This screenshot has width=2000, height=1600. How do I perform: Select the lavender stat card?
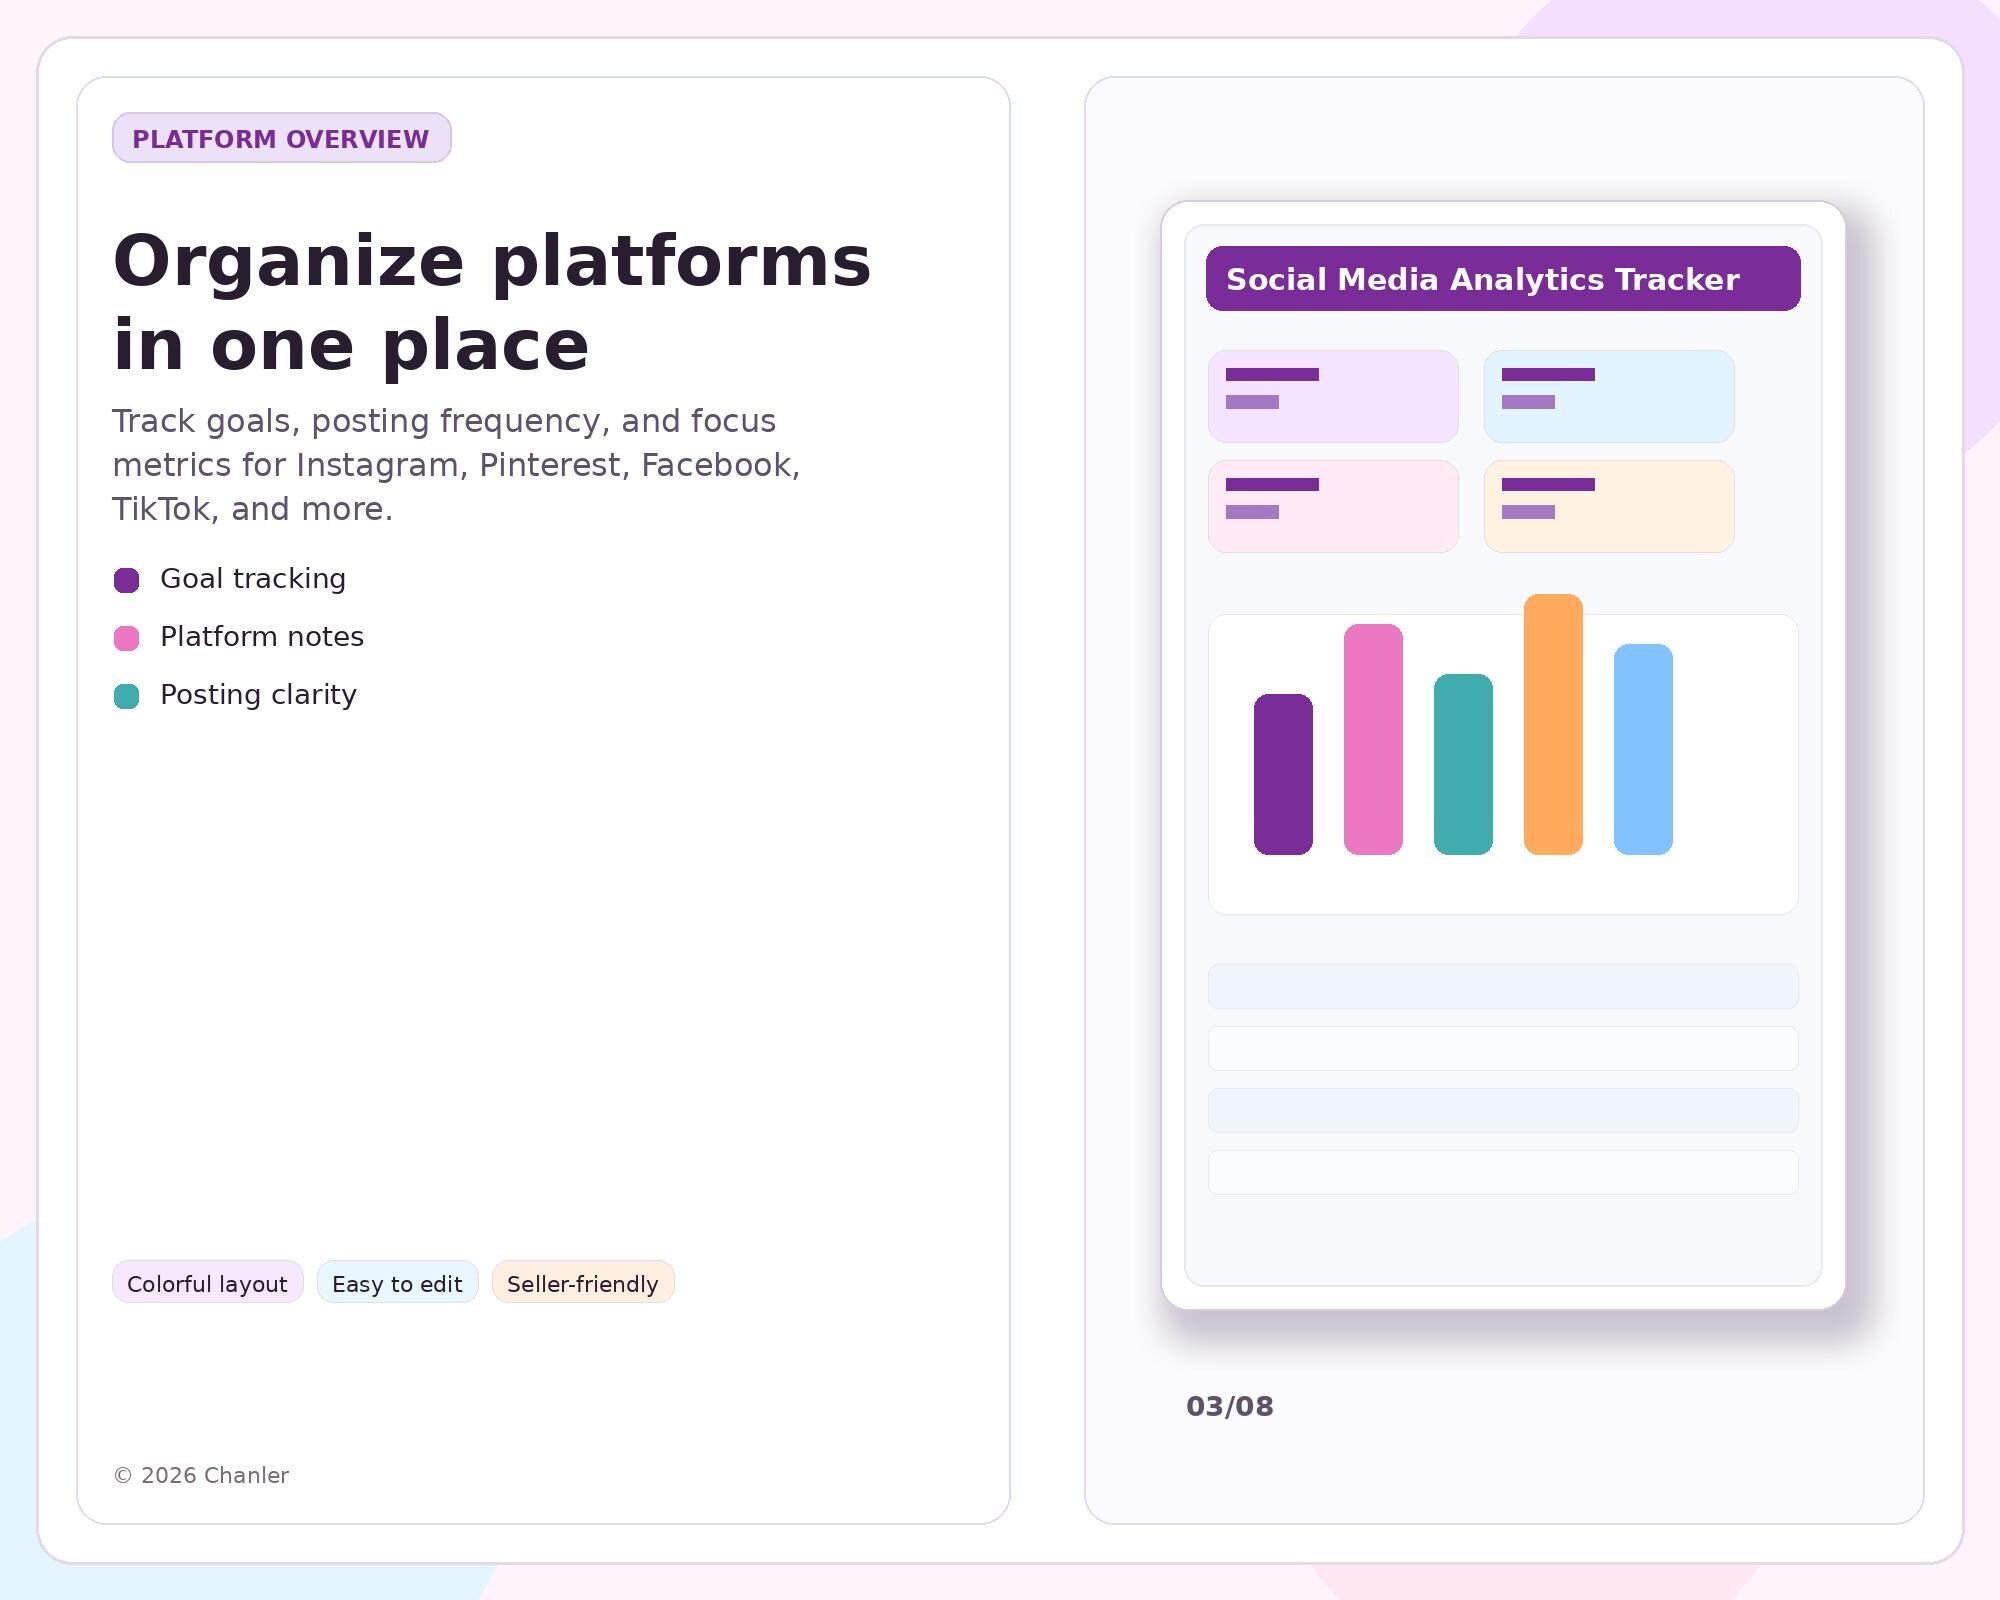click(x=1333, y=396)
